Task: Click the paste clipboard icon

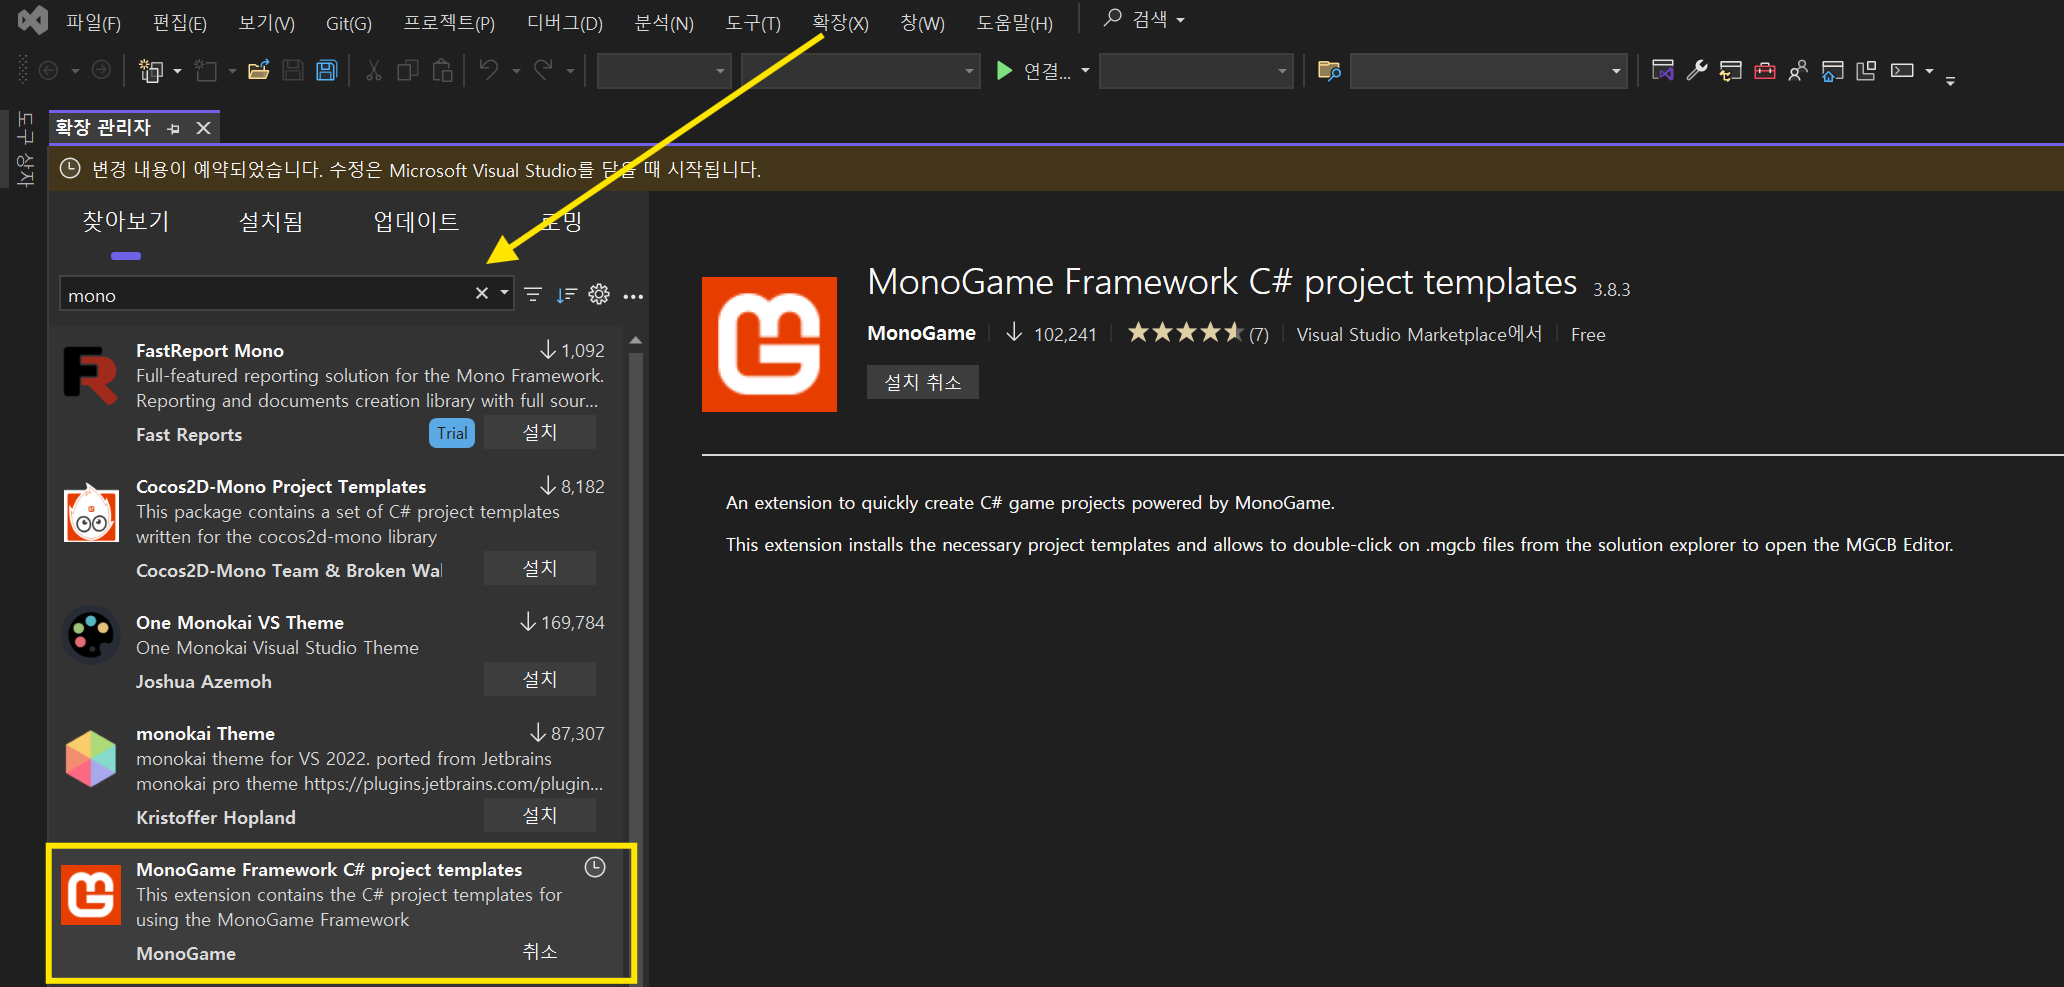Action: click(442, 70)
